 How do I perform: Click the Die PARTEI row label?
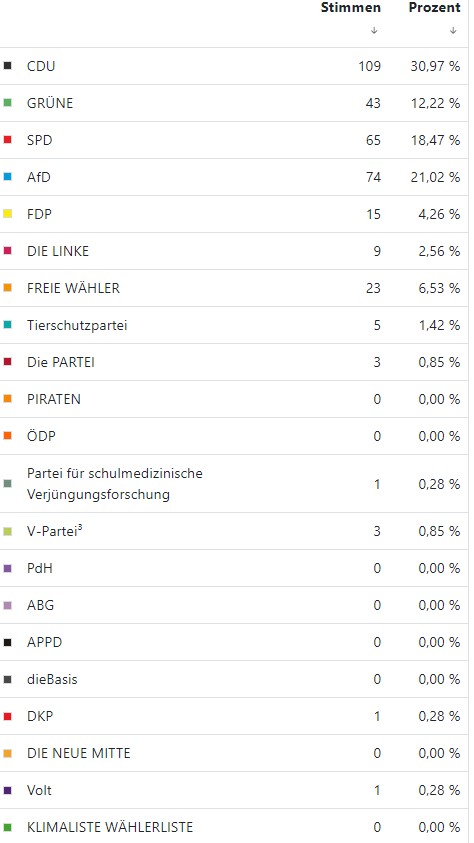click(61, 362)
